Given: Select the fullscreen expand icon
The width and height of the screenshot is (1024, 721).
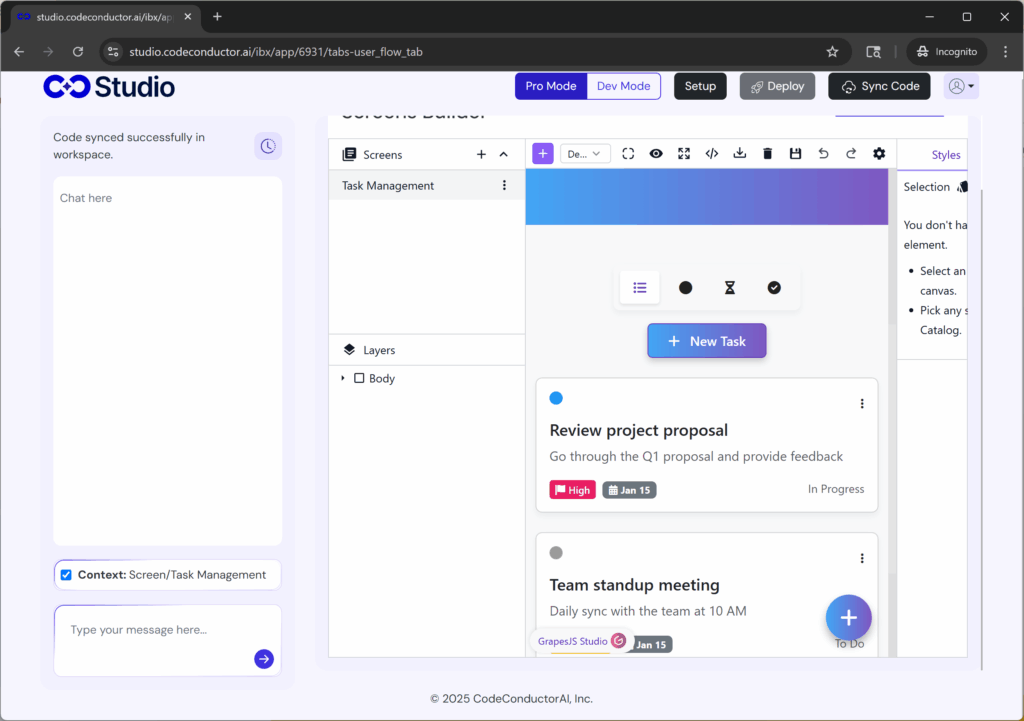Looking at the screenshot, I should click(684, 153).
